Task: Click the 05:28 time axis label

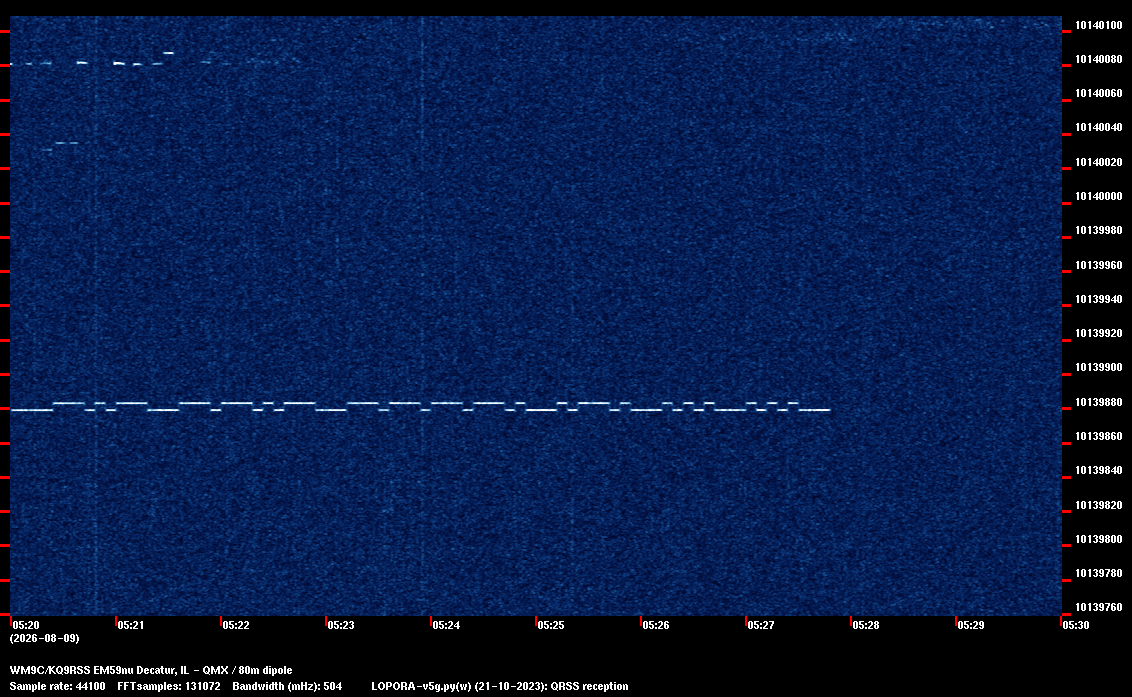Action: click(866, 625)
